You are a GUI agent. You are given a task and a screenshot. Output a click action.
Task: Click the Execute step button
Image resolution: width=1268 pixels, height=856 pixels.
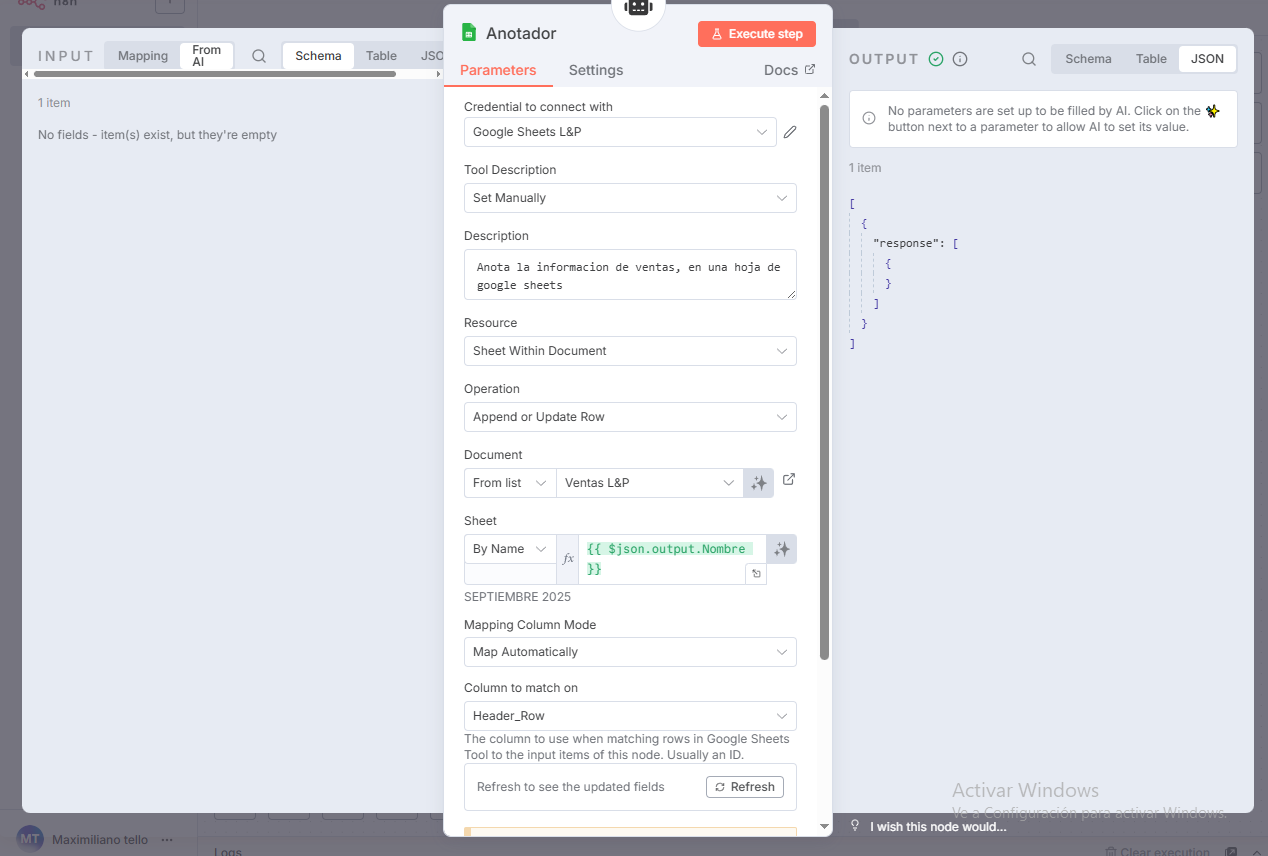pyautogui.click(x=757, y=34)
